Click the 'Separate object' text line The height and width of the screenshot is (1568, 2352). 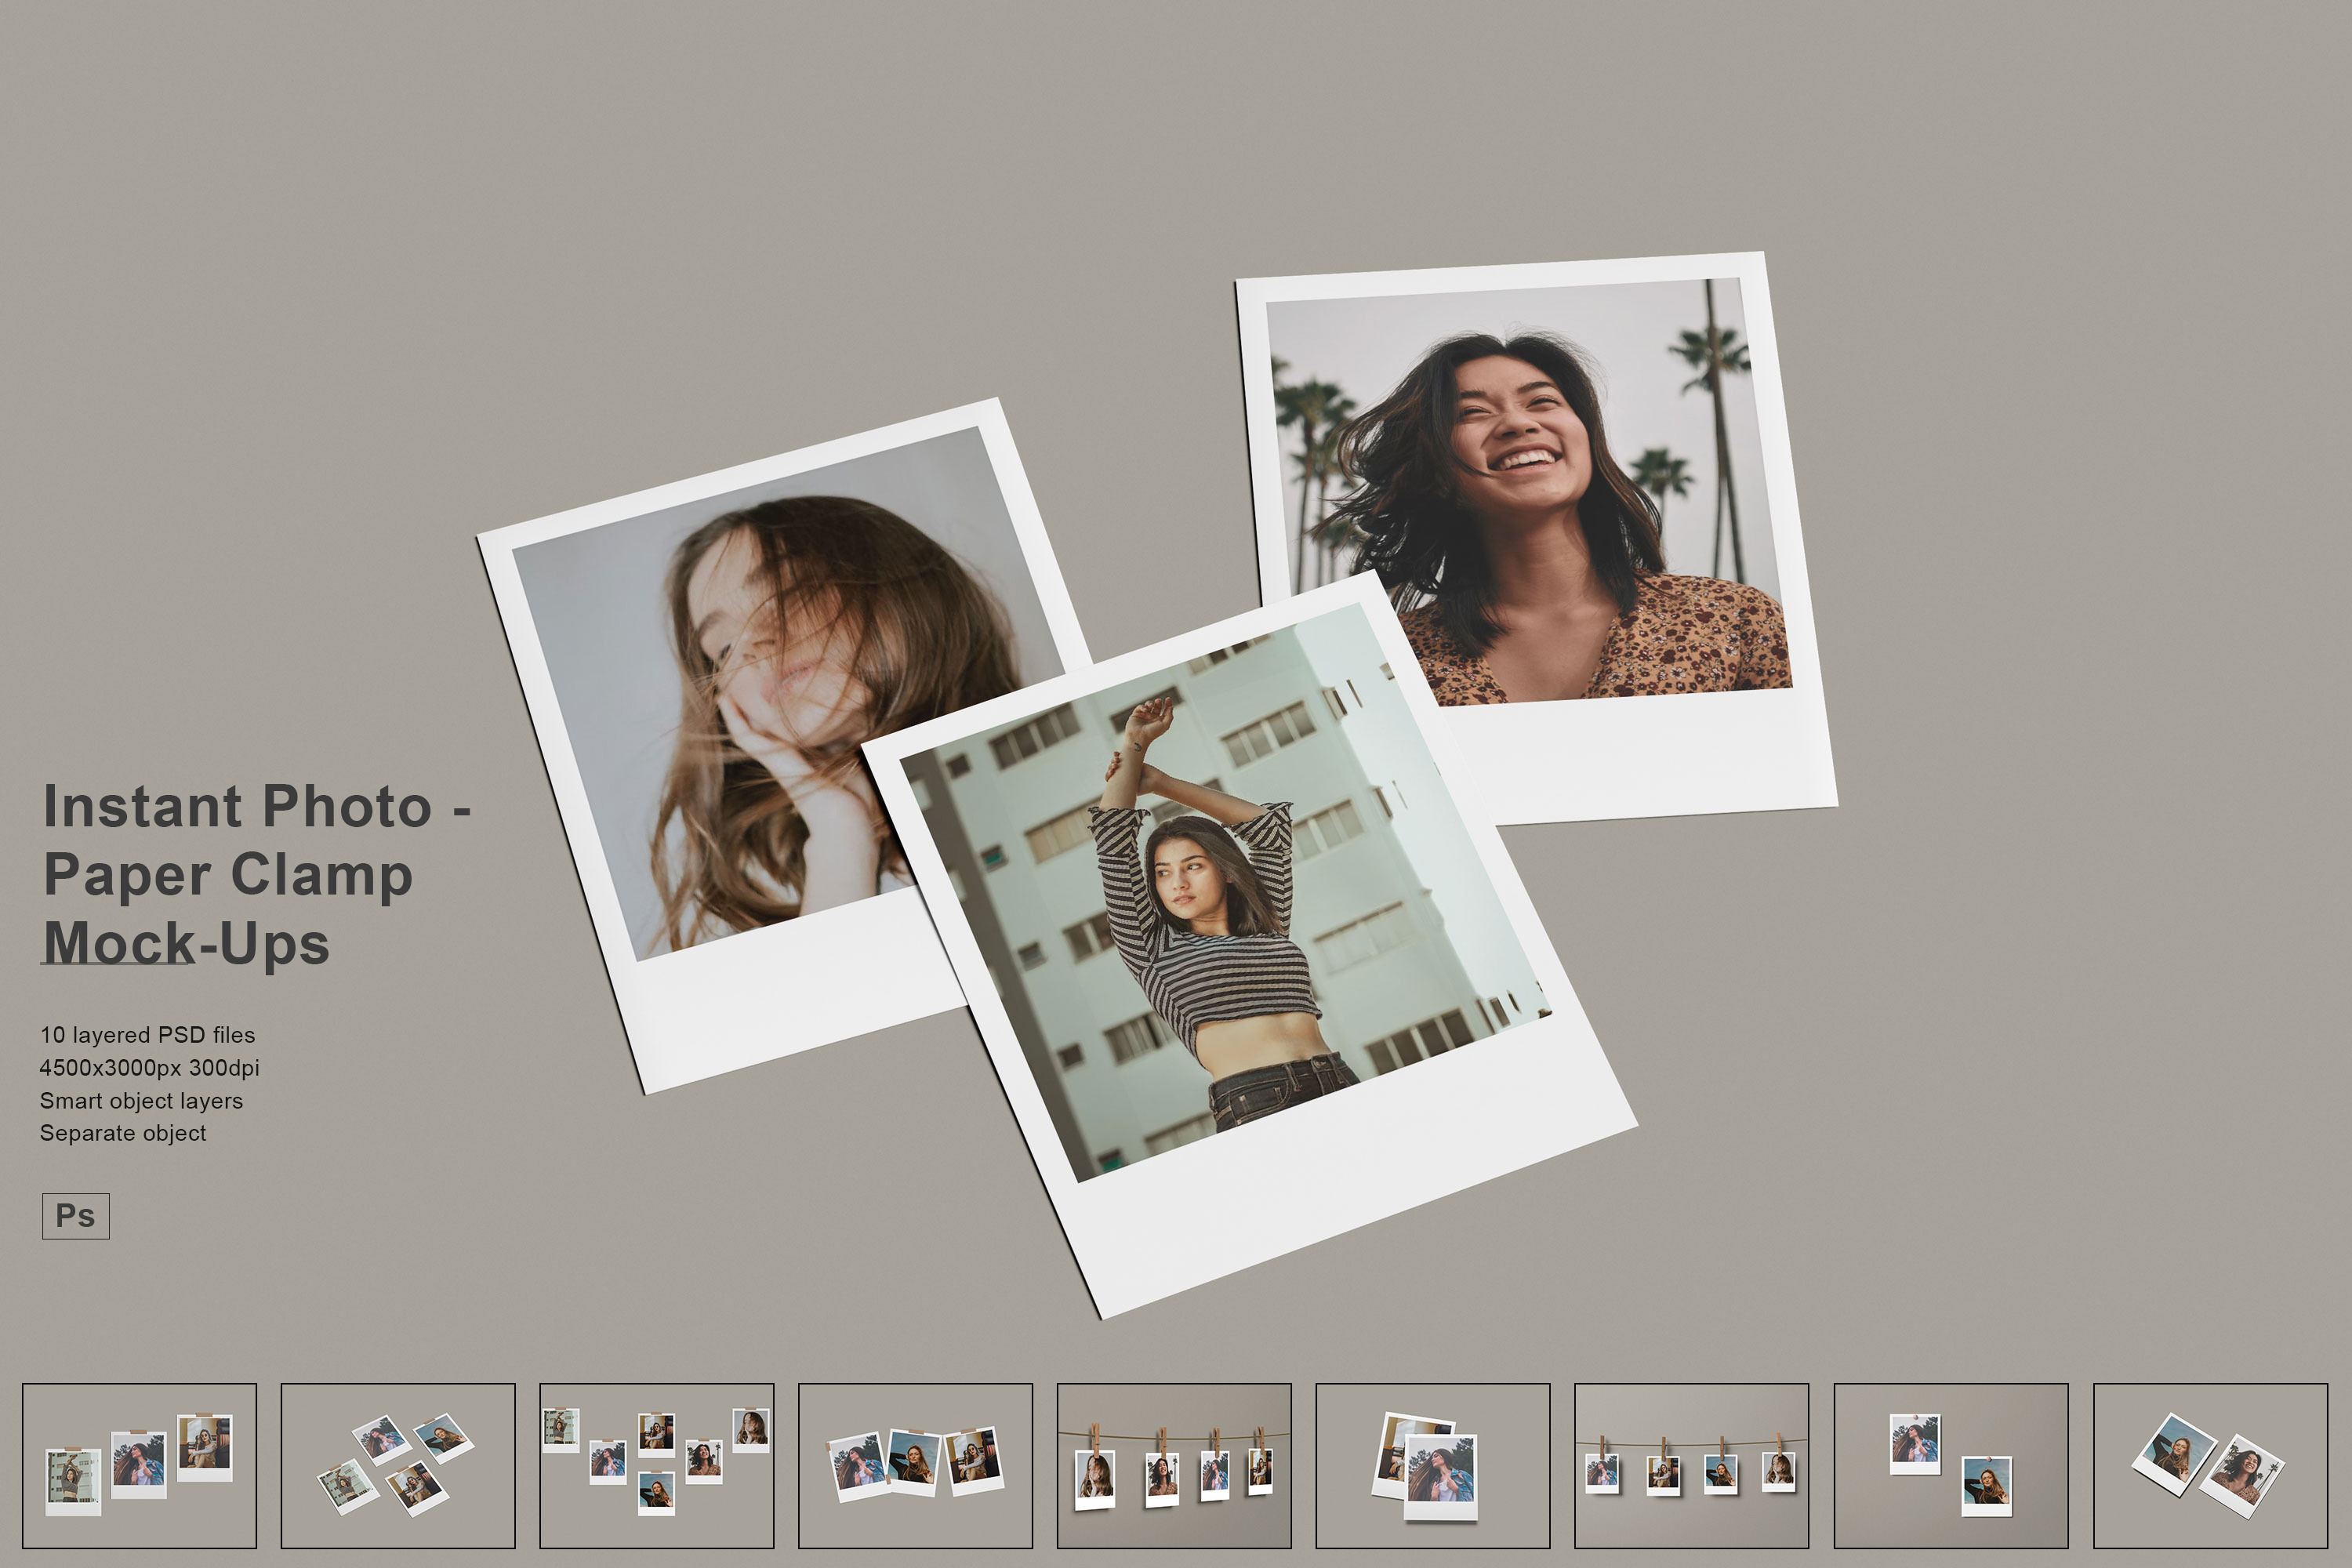tap(123, 1133)
